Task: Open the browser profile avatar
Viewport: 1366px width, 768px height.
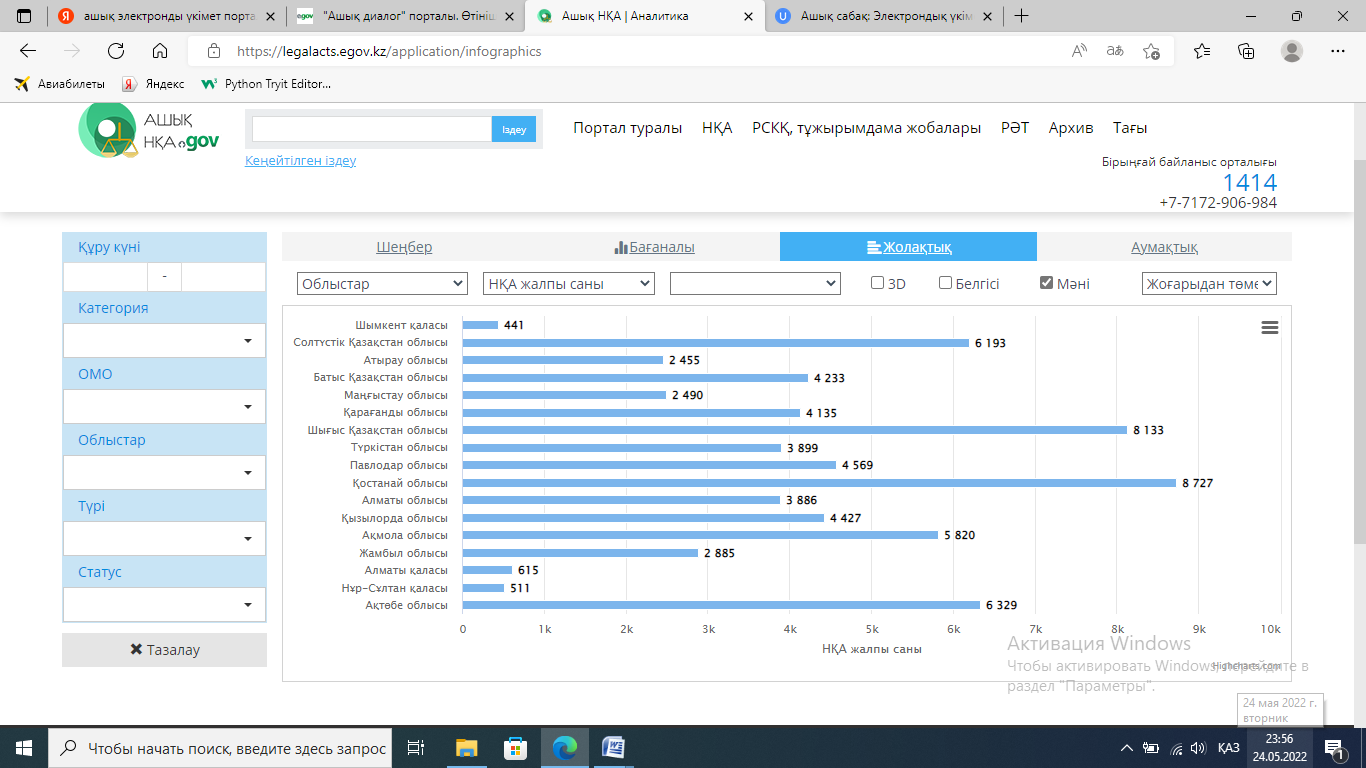Action: tap(1292, 51)
